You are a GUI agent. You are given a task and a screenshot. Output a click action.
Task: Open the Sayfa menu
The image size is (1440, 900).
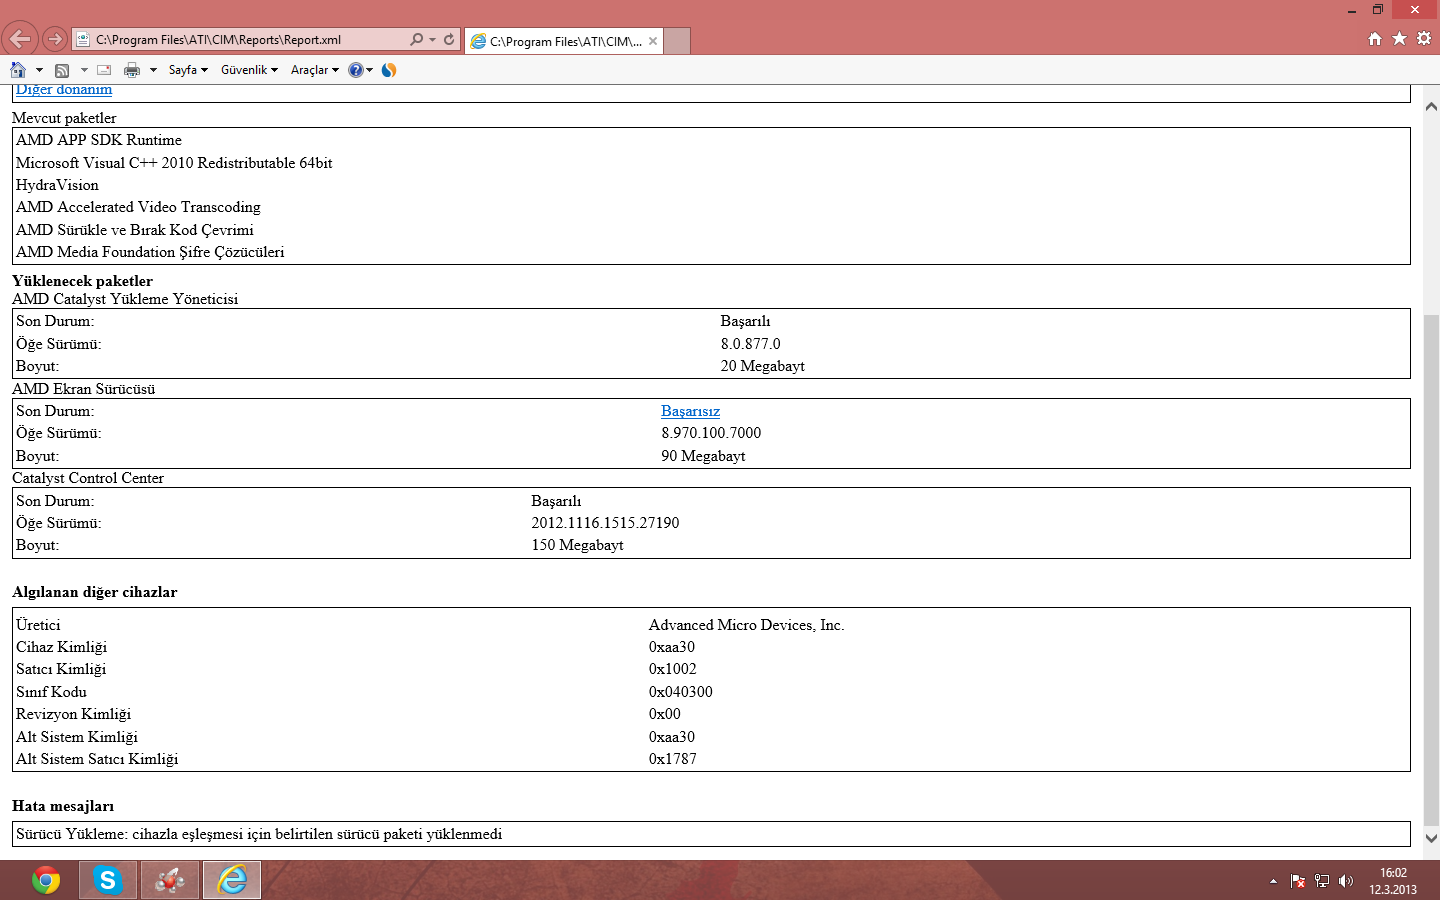coord(188,70)
